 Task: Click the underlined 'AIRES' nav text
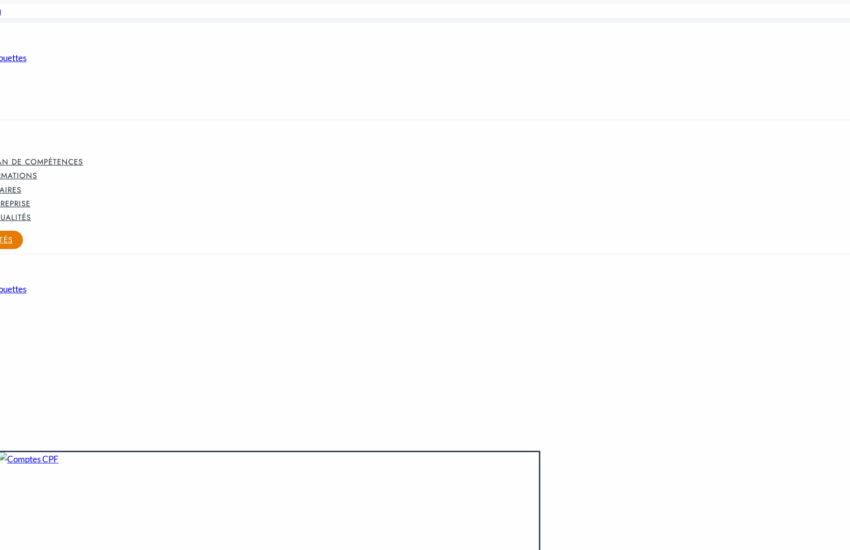click(10, 190)
